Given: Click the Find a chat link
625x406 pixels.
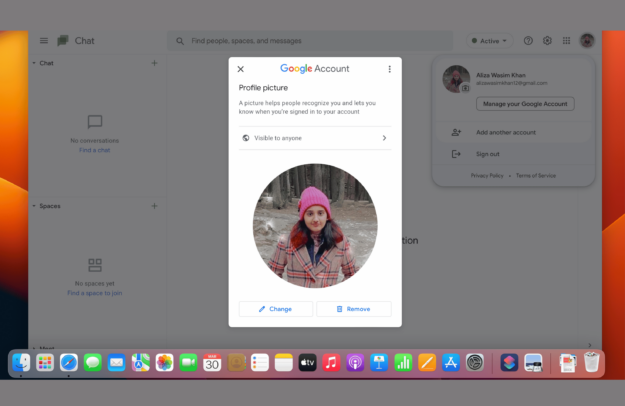Looking at the screenshot, I should point(94,150).
